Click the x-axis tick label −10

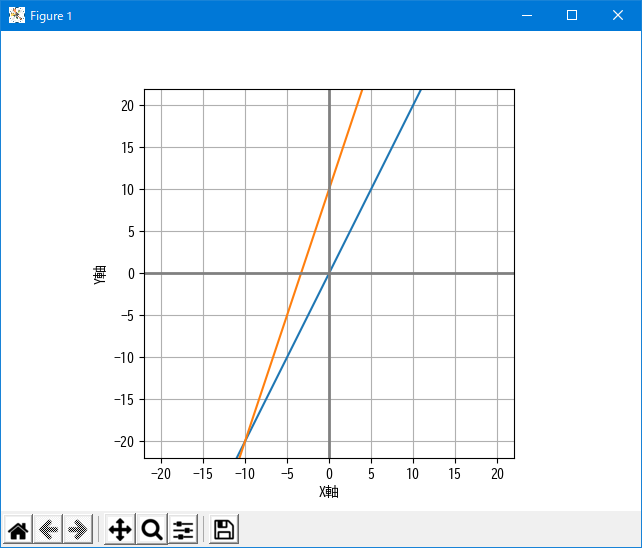coord(245,474)
